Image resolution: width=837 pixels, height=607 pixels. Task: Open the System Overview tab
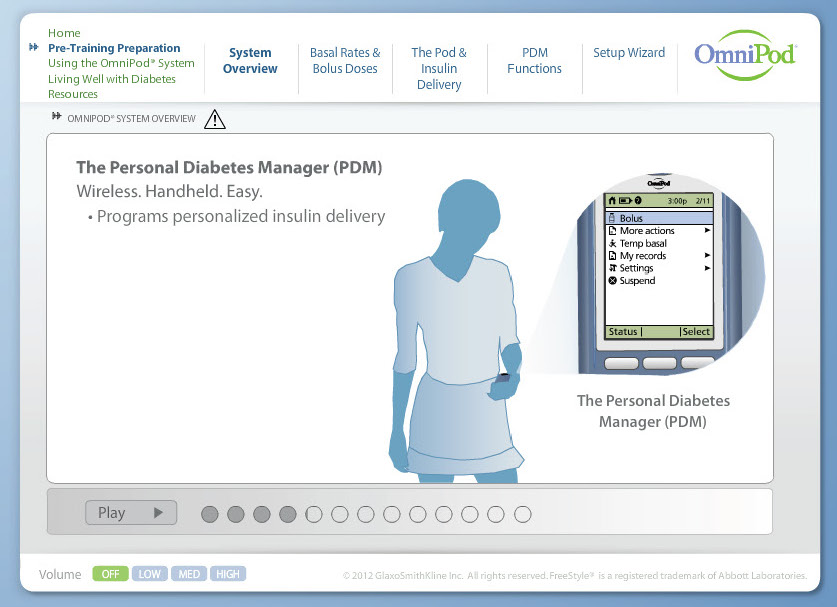(250, 61)
